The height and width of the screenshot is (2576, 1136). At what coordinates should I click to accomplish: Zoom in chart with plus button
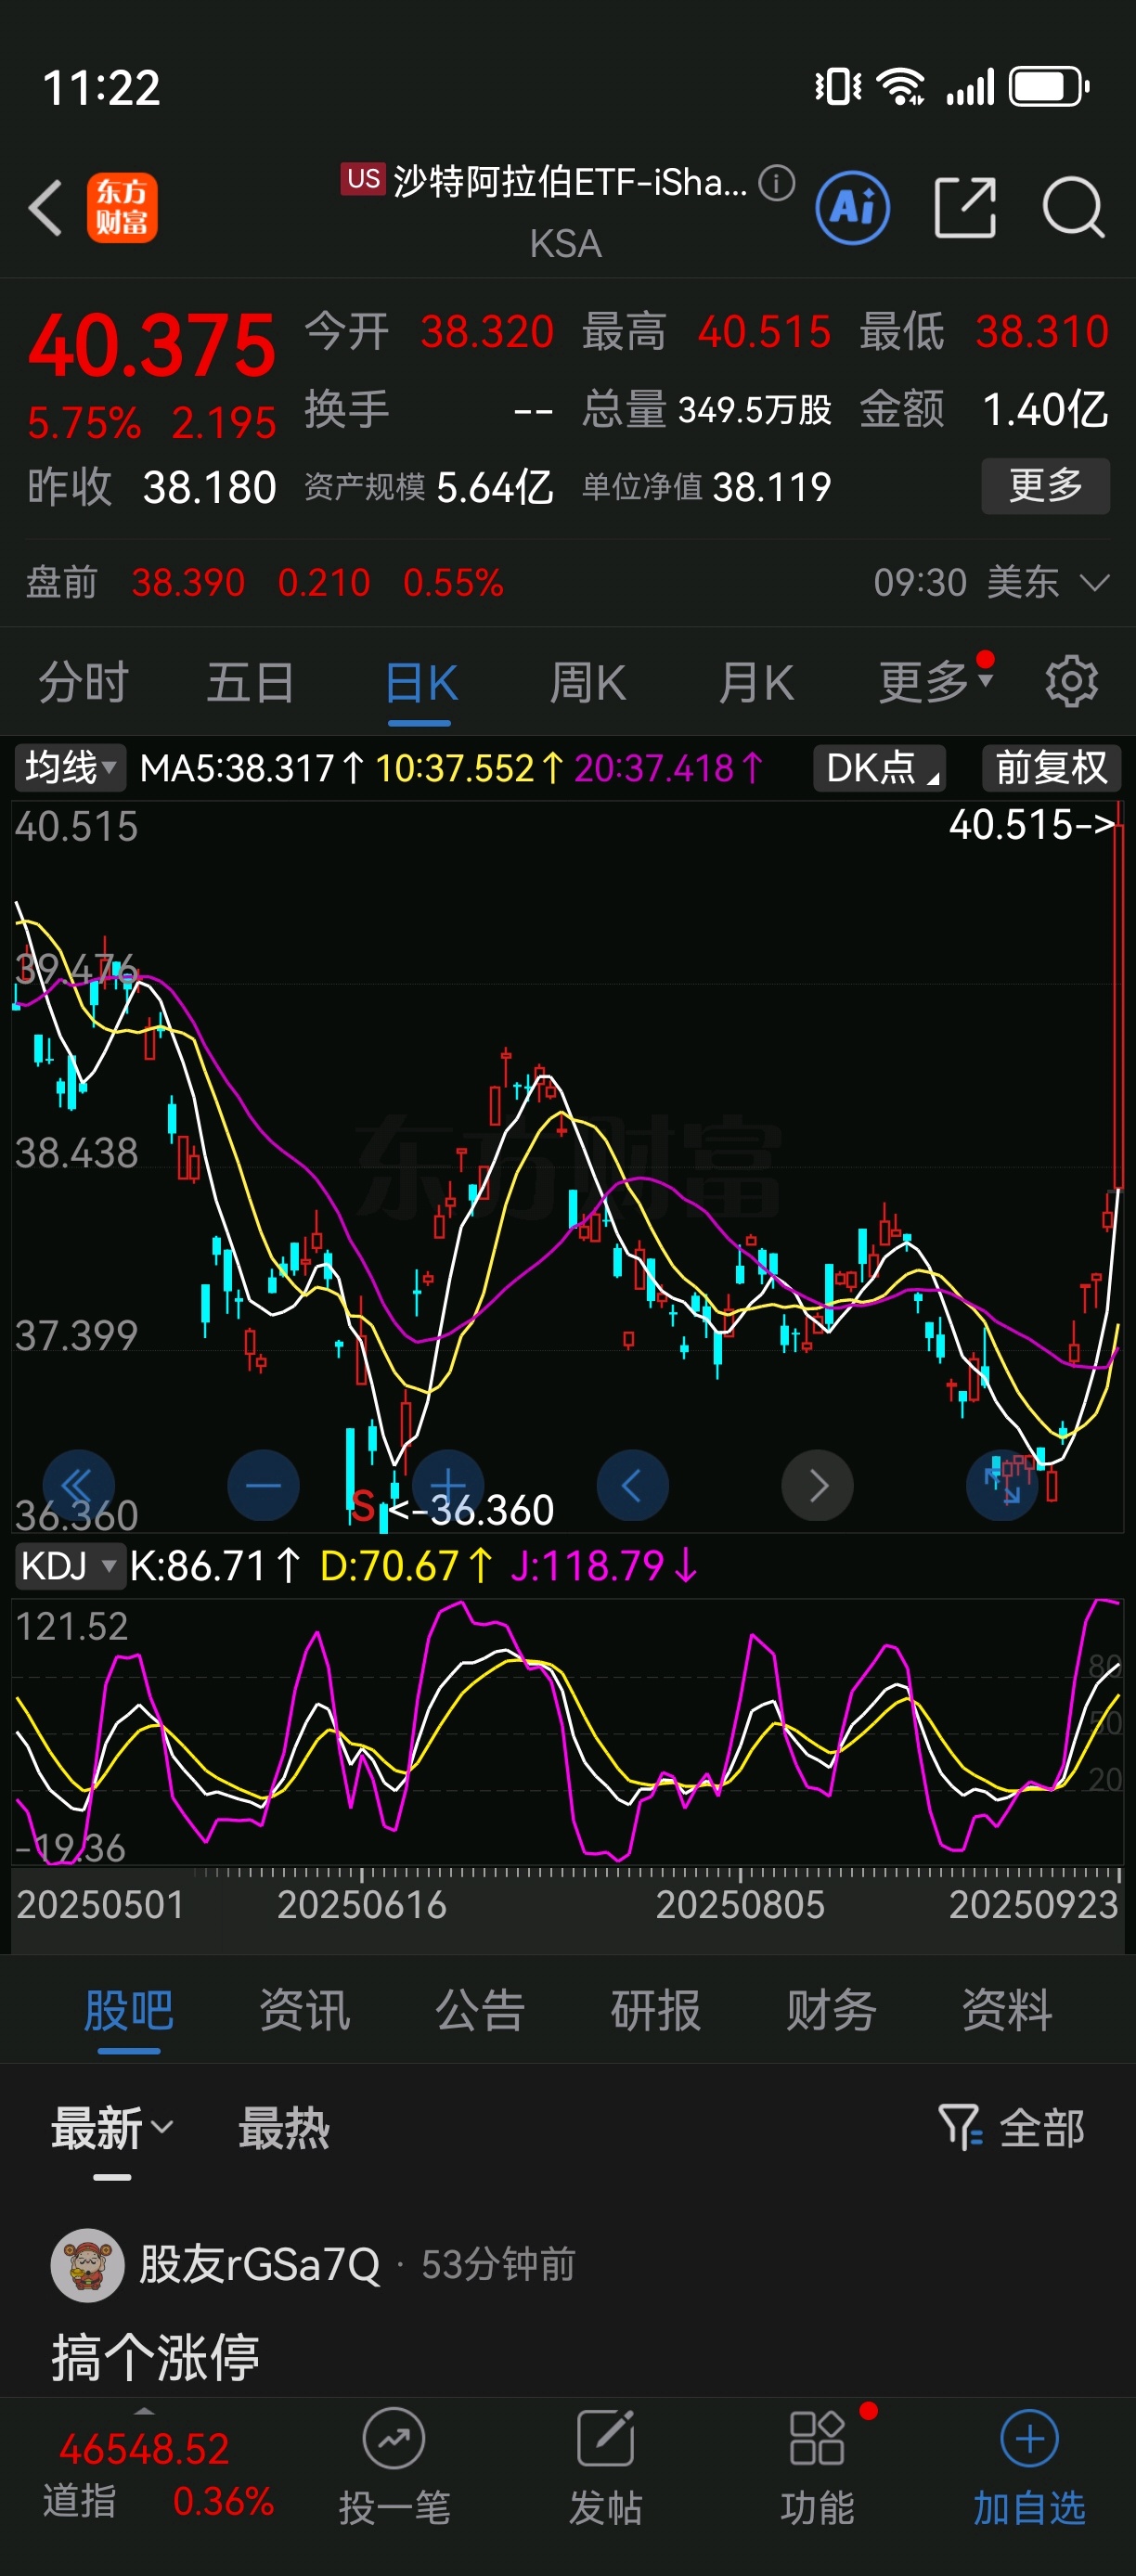point(448,1485)
